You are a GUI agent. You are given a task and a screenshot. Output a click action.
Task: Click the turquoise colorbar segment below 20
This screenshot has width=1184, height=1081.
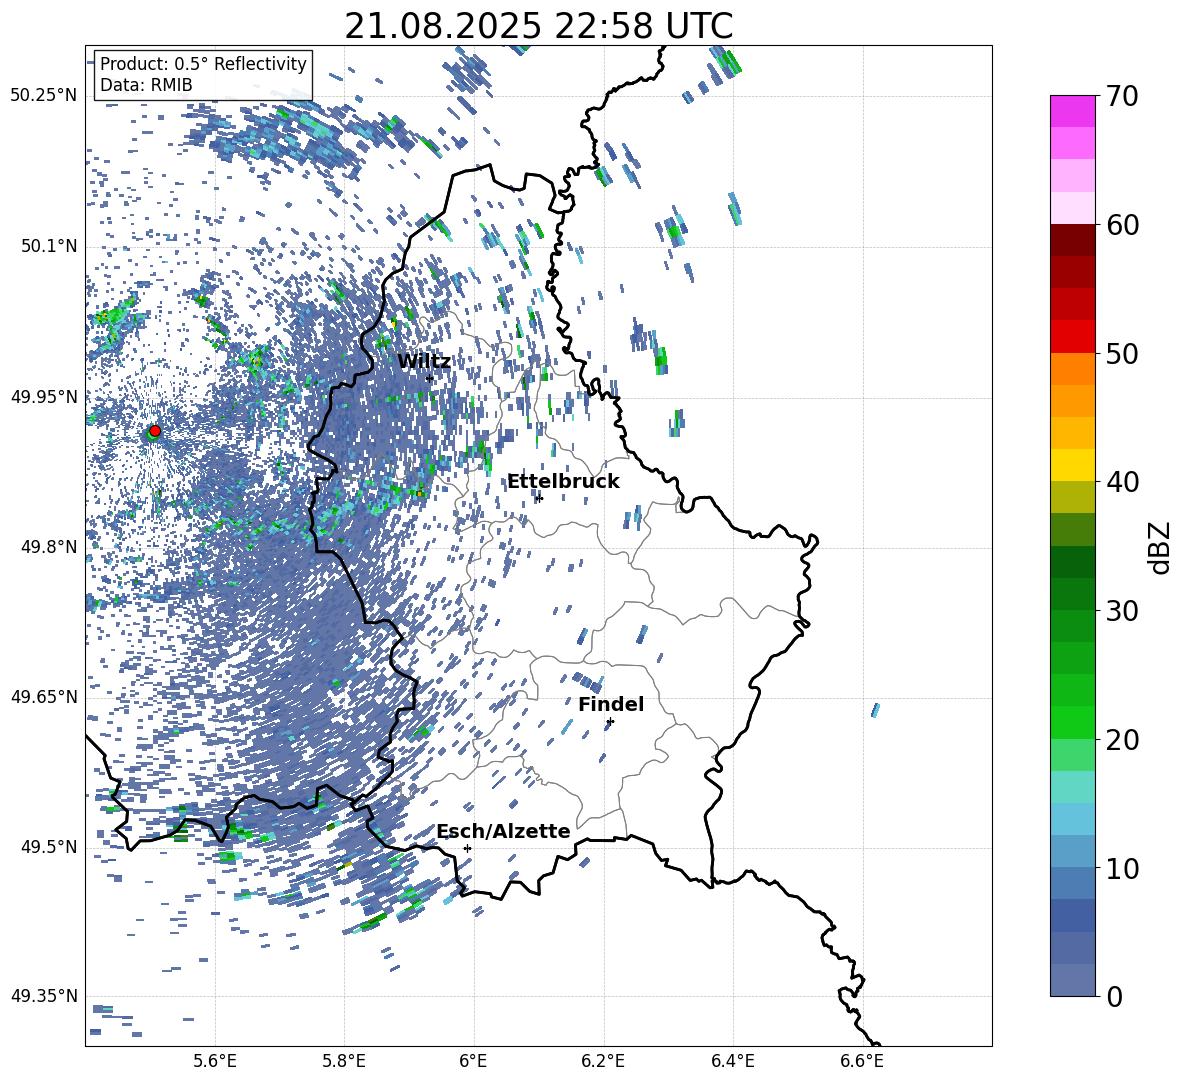1072,787
